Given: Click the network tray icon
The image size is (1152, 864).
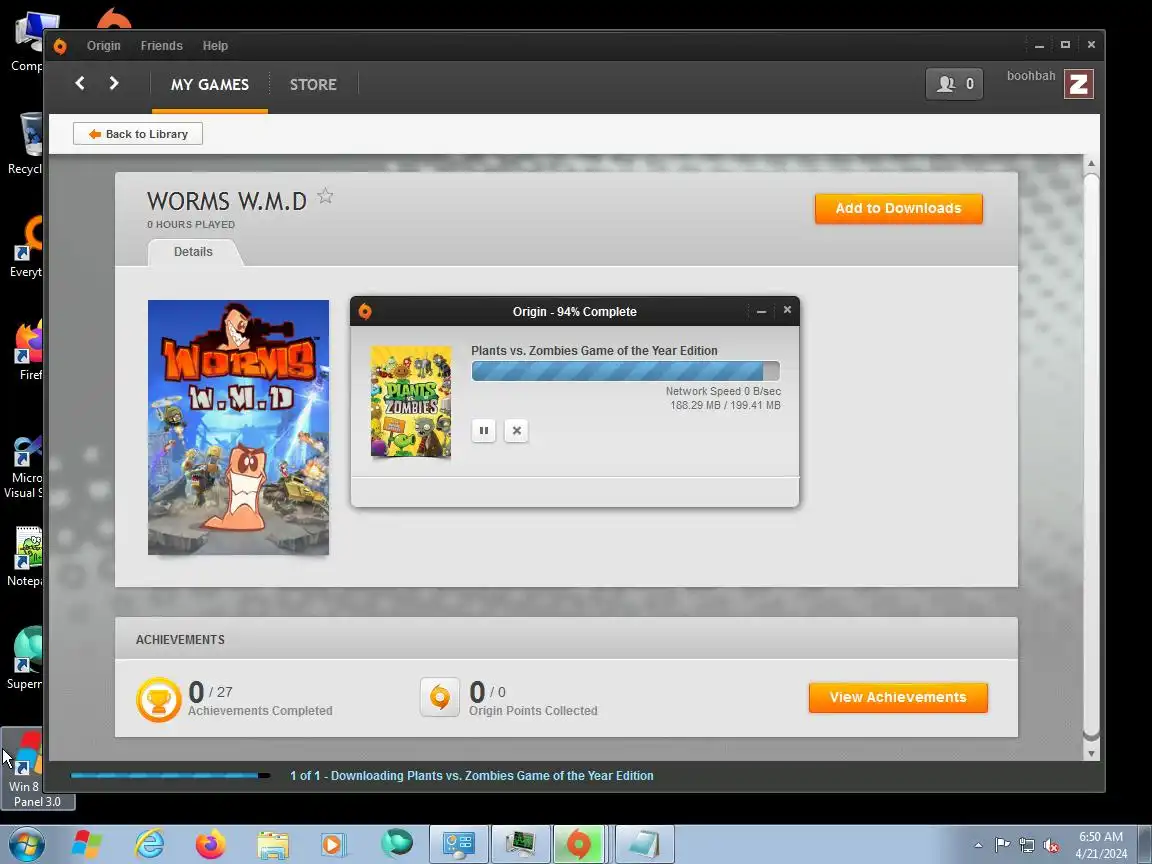Looking at the screenshot, I should pos(1027,845).
